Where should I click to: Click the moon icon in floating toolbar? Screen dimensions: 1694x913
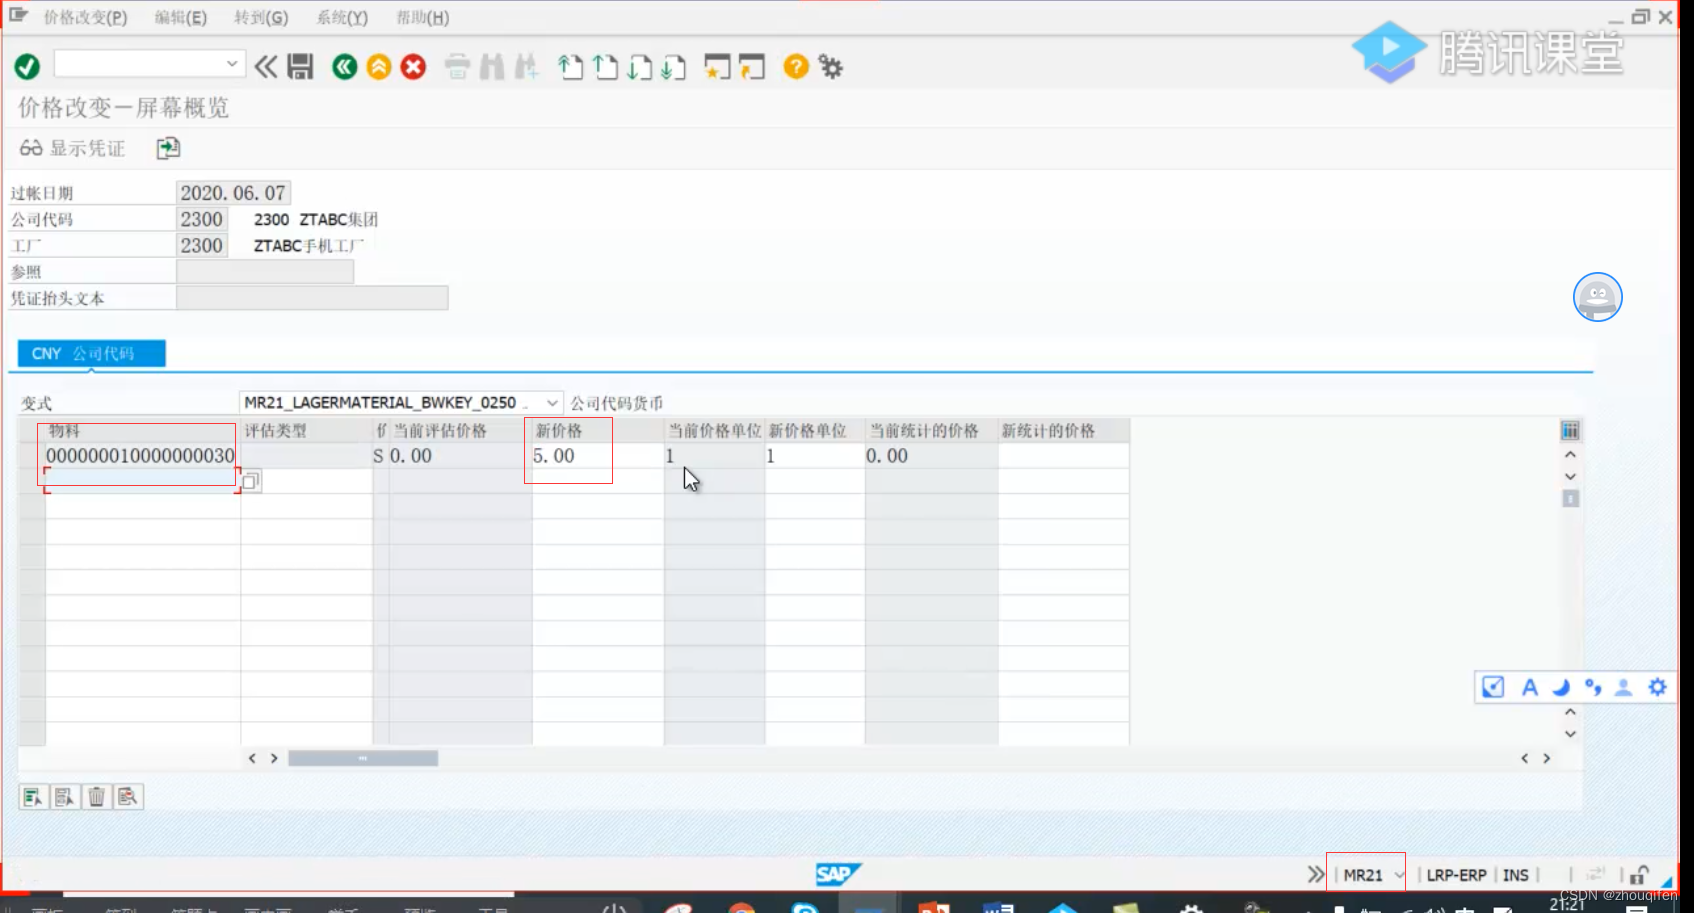pos(1561,687)
